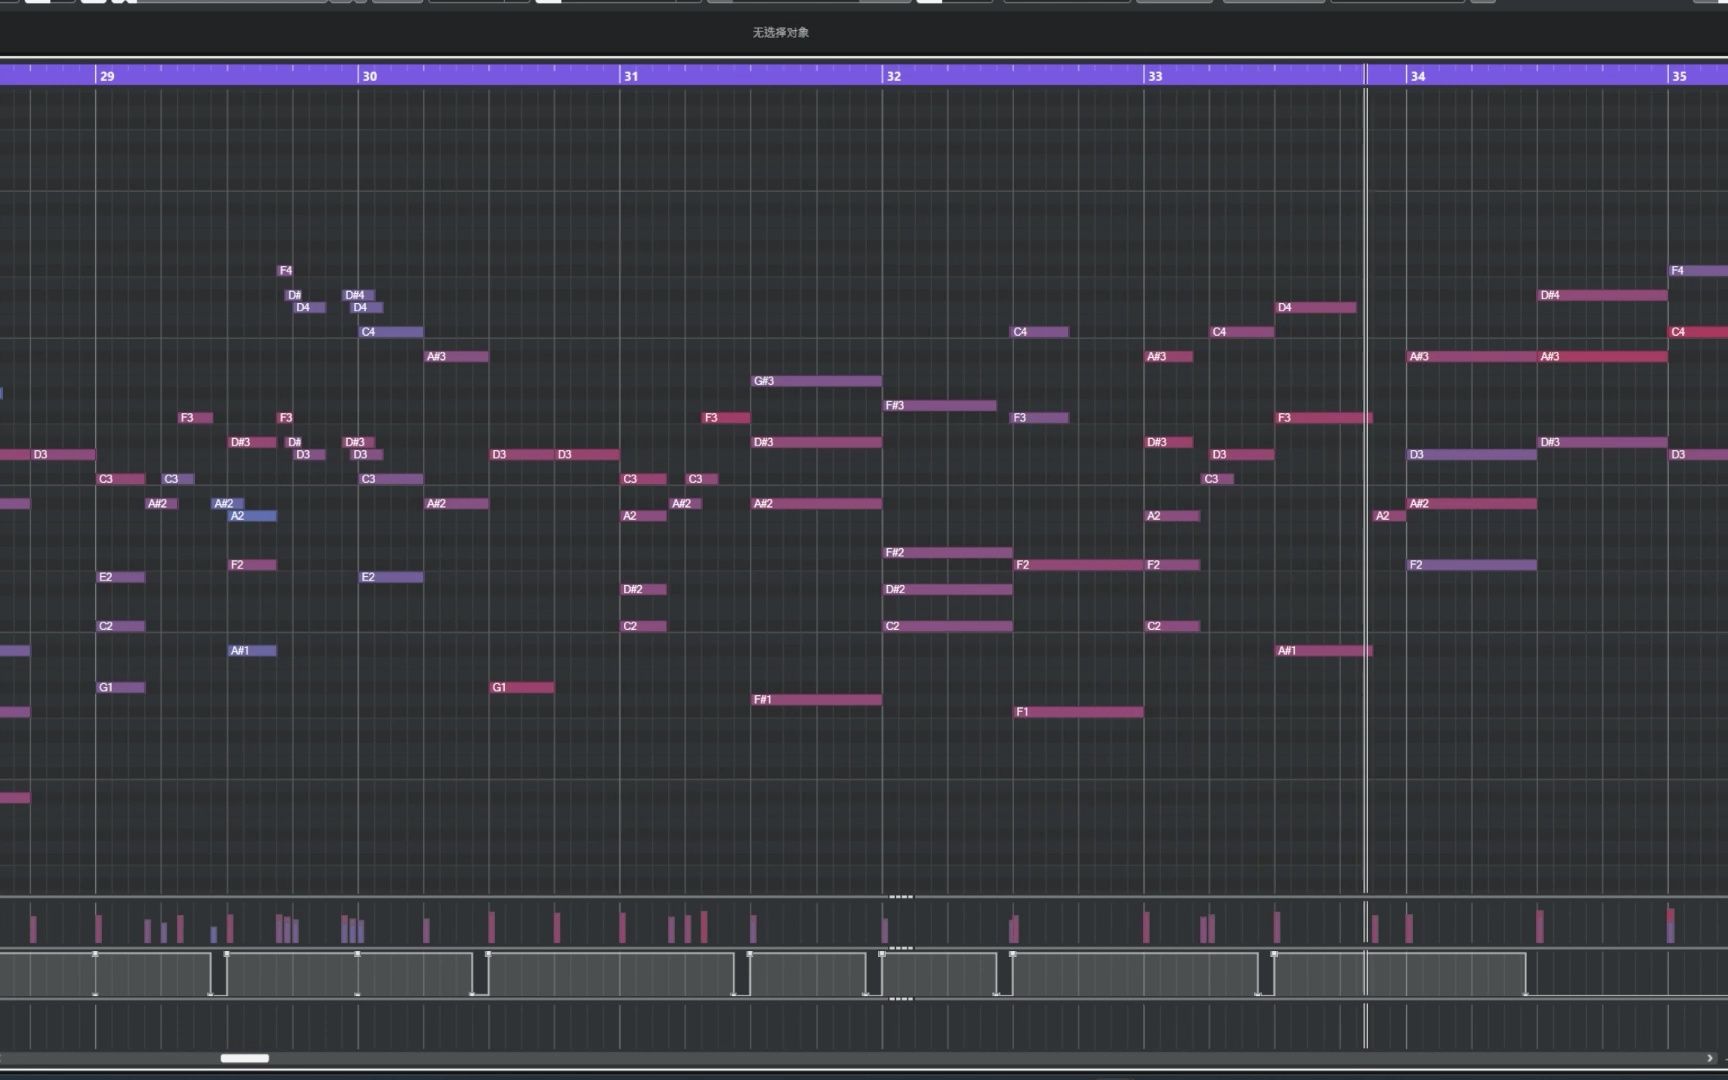Select the F1 bass note
Screen dimensions: 1728x1080
(1078, 712)
